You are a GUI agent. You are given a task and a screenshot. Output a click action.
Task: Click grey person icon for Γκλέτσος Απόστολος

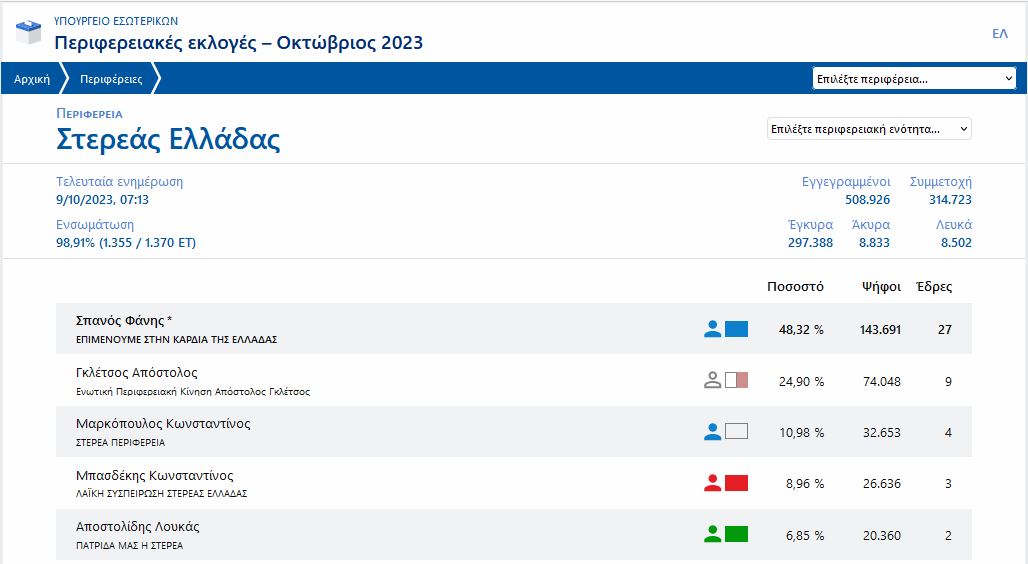tap(712, 380)
